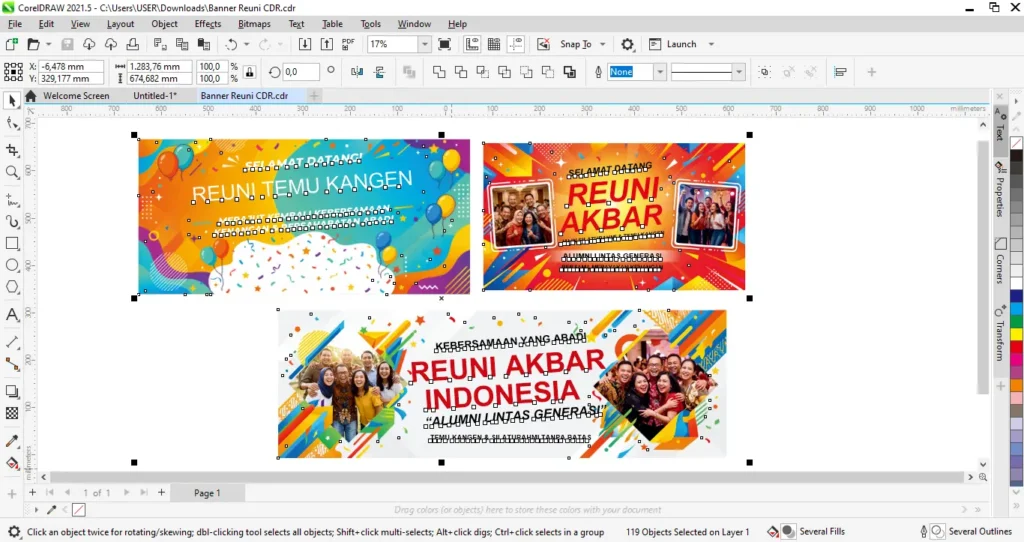The width and height of the screenshot is (1024, 542).
Task: Expand the Snap To dropdown
Action: [603, 44]
